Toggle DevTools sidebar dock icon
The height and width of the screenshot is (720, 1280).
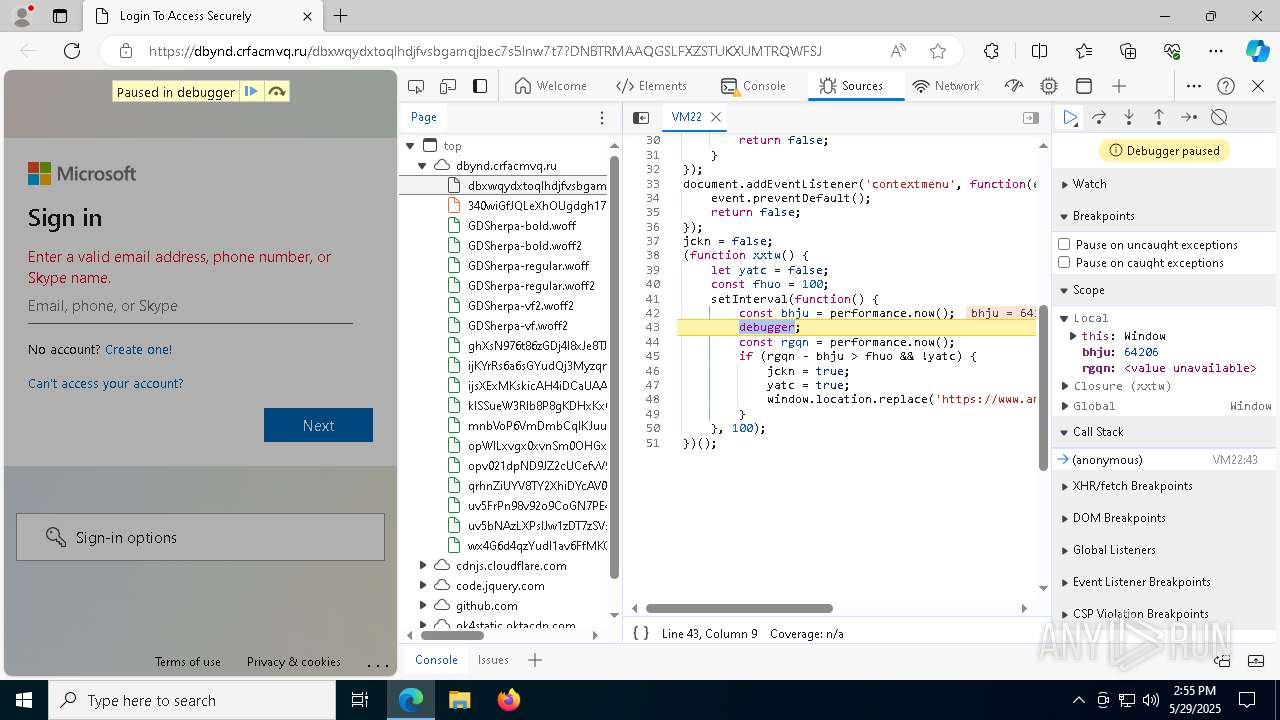tap(480, 86)
